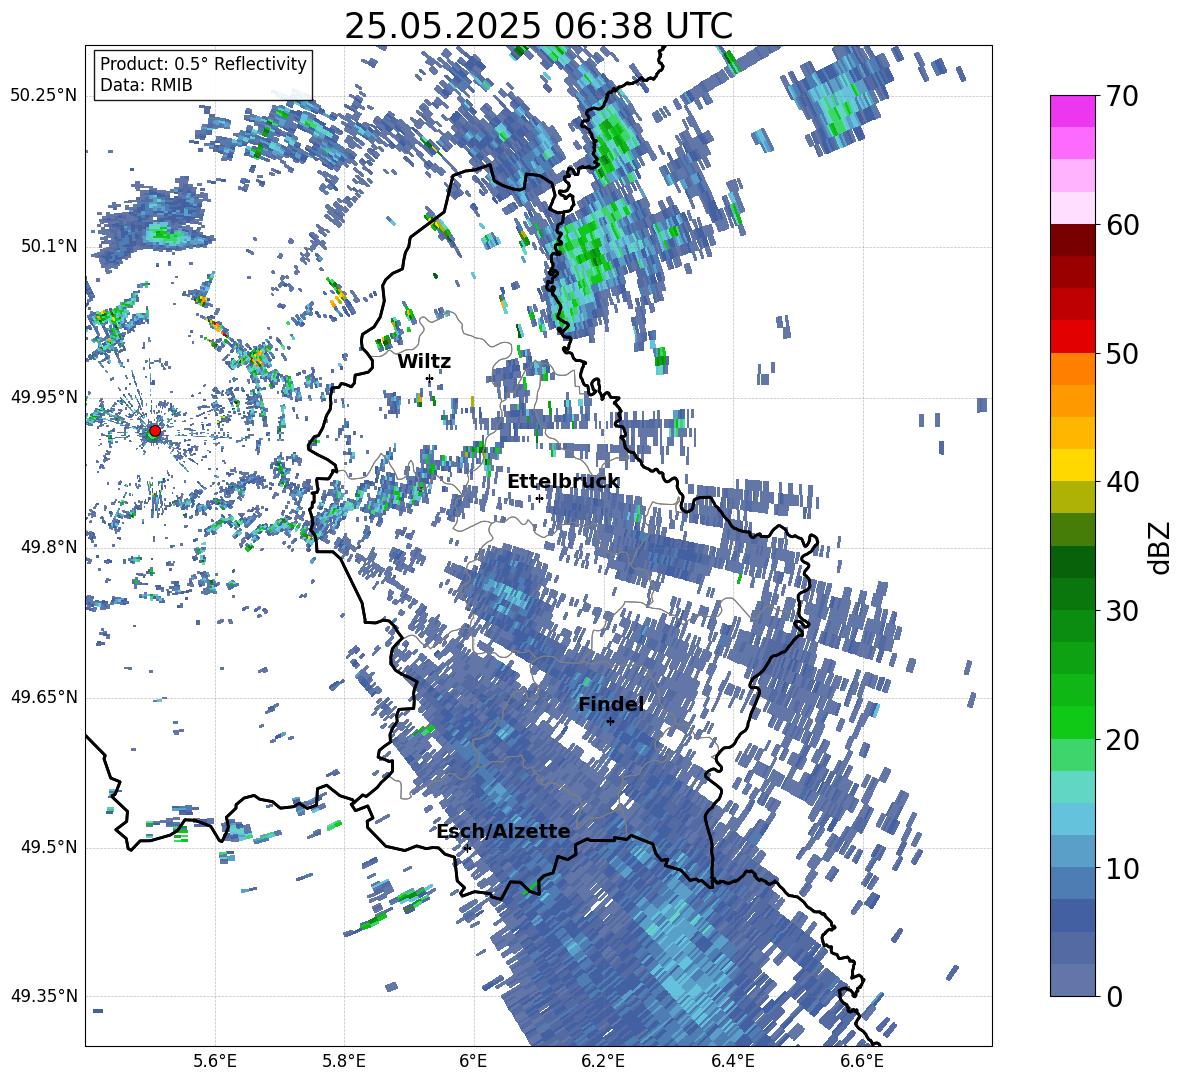Pick the magenta swatch at colorbar top
This screenshot has height=1081, width=1184.
point(1072,112)
